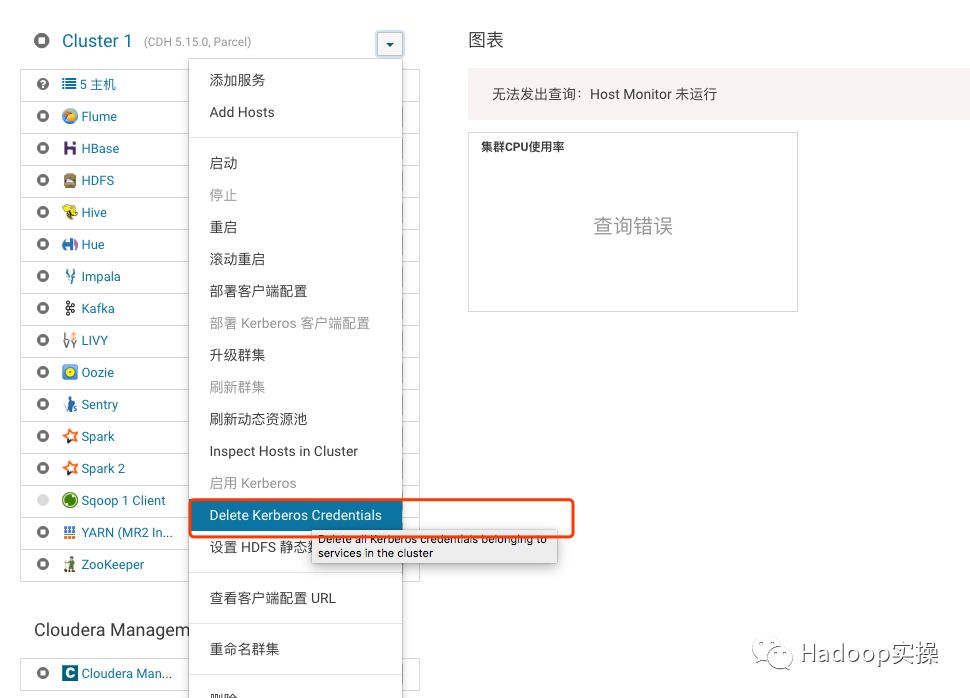This screenshot has height=698, width=970.
Task: Open the HBase service link
Action: (x=100, y=149)
